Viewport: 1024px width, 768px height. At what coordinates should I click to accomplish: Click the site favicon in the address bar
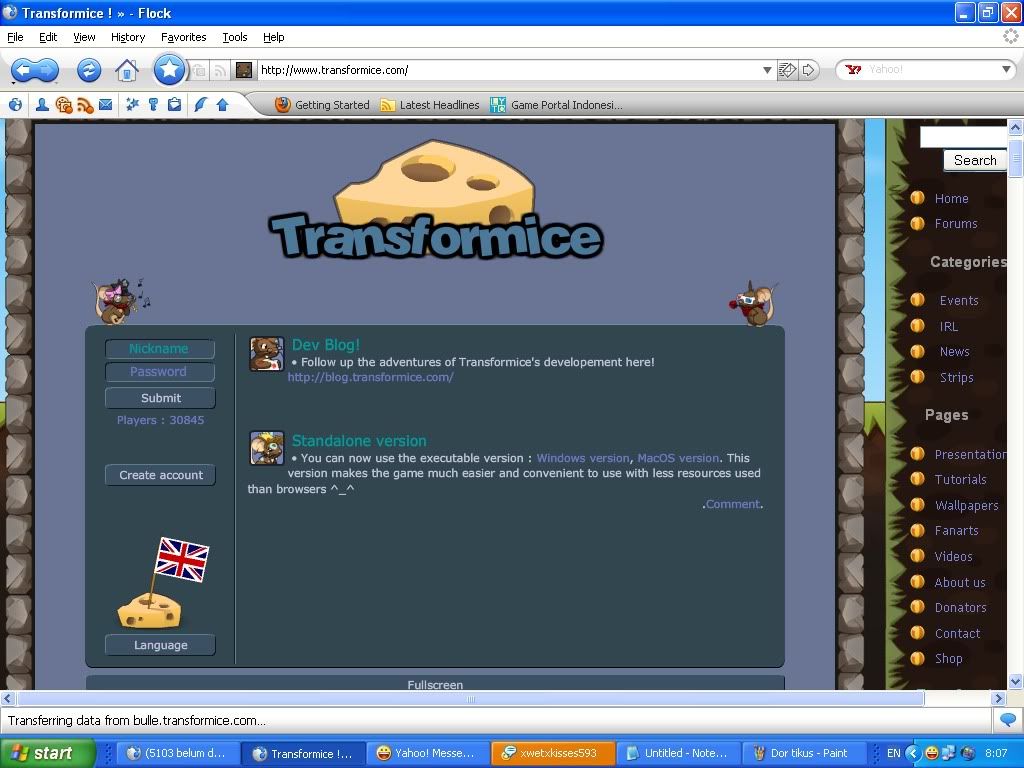(x=244, y=70)
